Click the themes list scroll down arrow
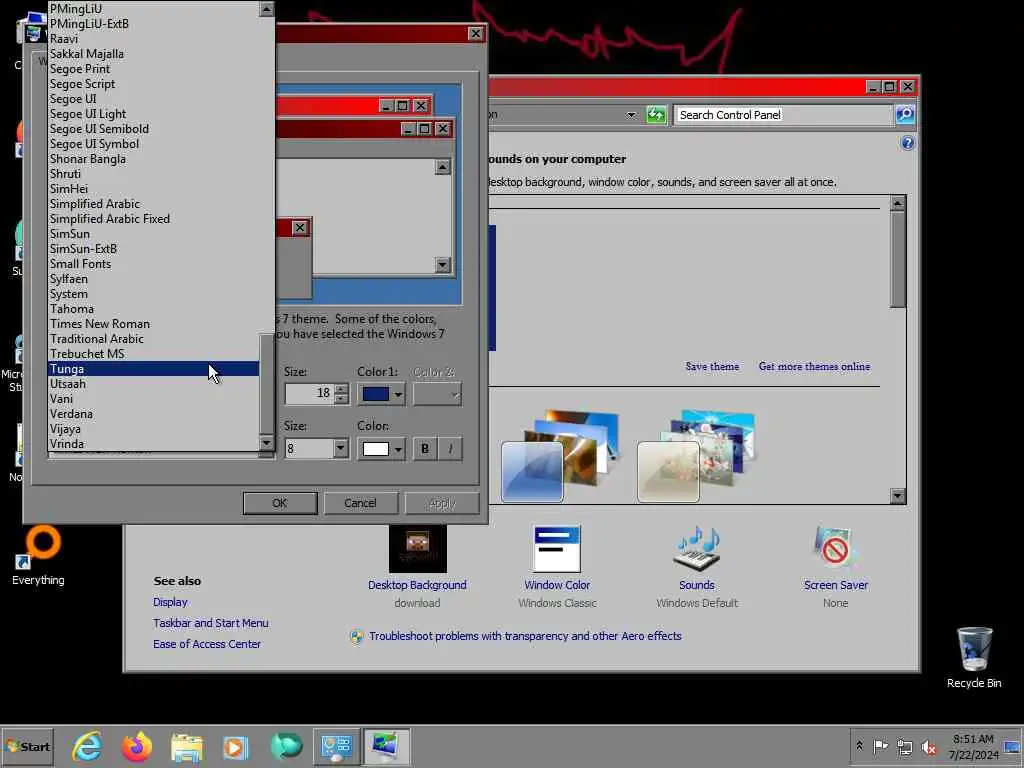The image size is (1024, 768). (898, 496)
